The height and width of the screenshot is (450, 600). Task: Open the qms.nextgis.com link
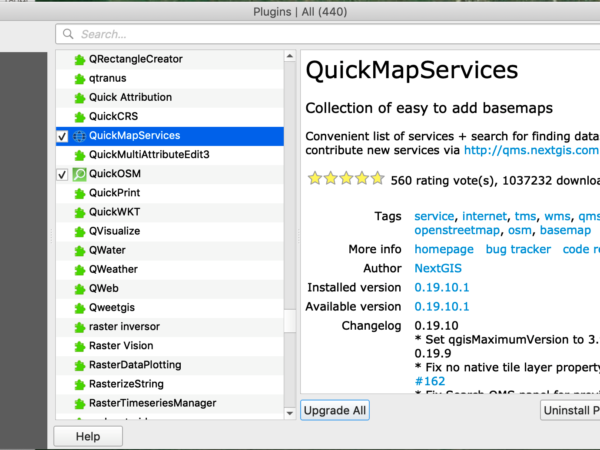coord(532,150)
